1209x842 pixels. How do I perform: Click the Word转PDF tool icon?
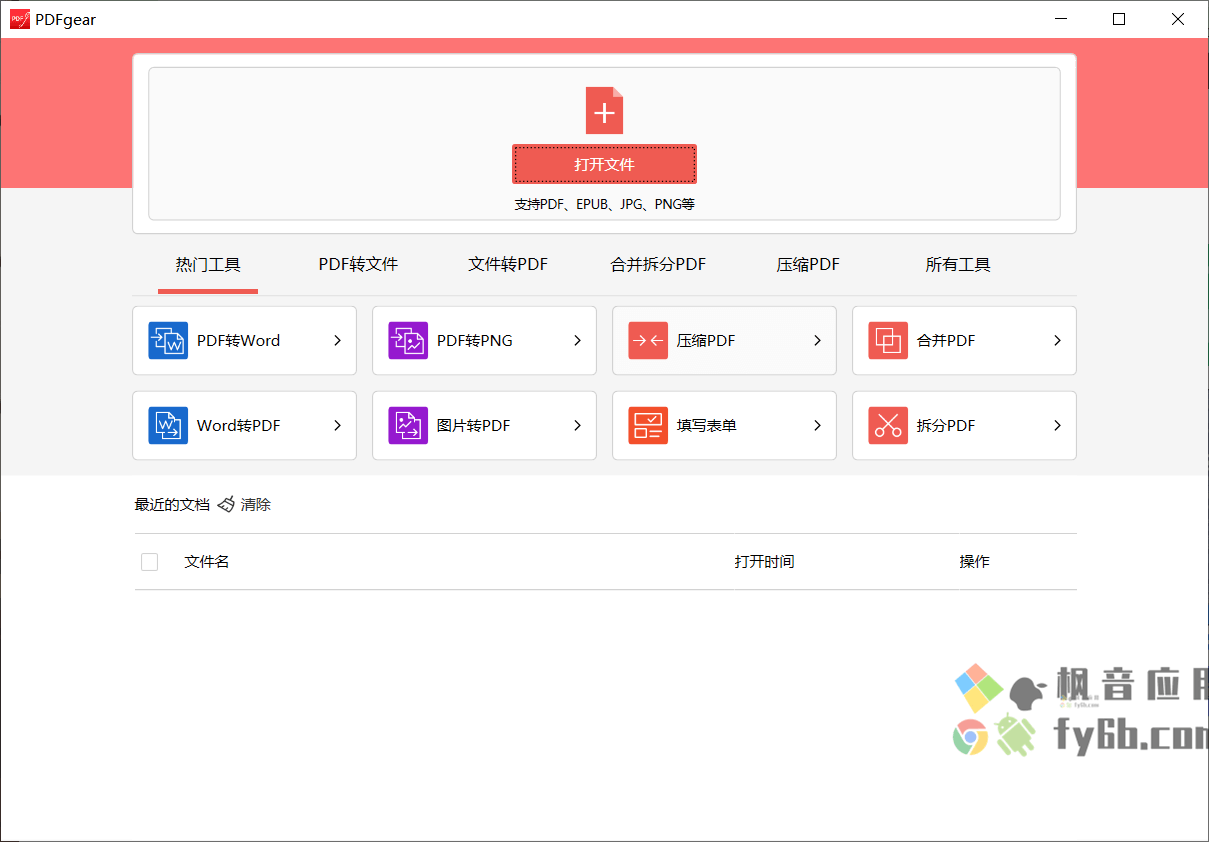[x=168, y=426]
